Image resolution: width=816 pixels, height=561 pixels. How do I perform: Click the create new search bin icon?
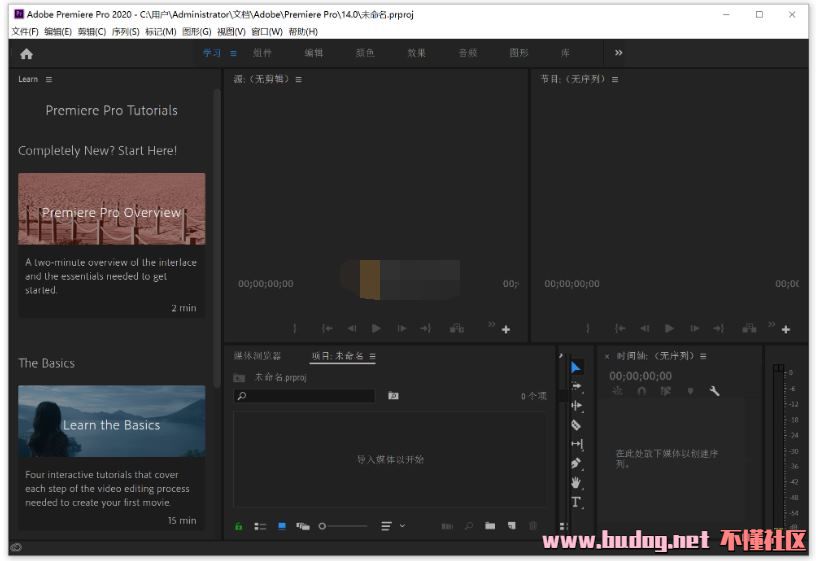393,396
